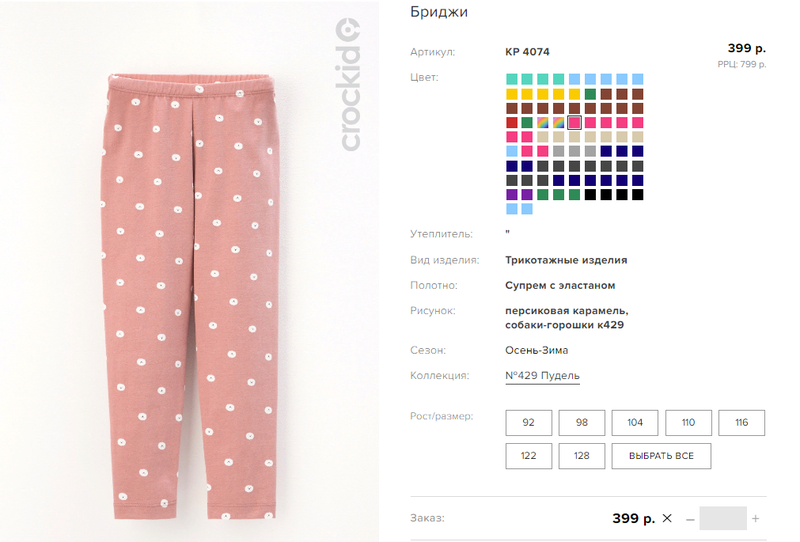Increase order quantity with plus icon
The image size is (800, 542).
pyautogui.click(x=756, y=519)
